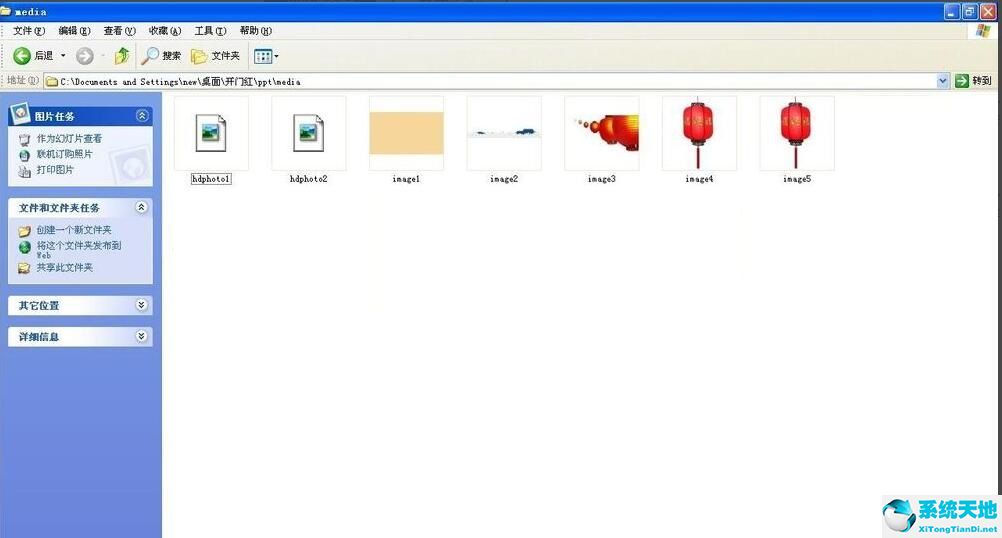1002x538 pixels.
Task: Click the Back arrow toolbar icon
Action: [x=22, y=56]
